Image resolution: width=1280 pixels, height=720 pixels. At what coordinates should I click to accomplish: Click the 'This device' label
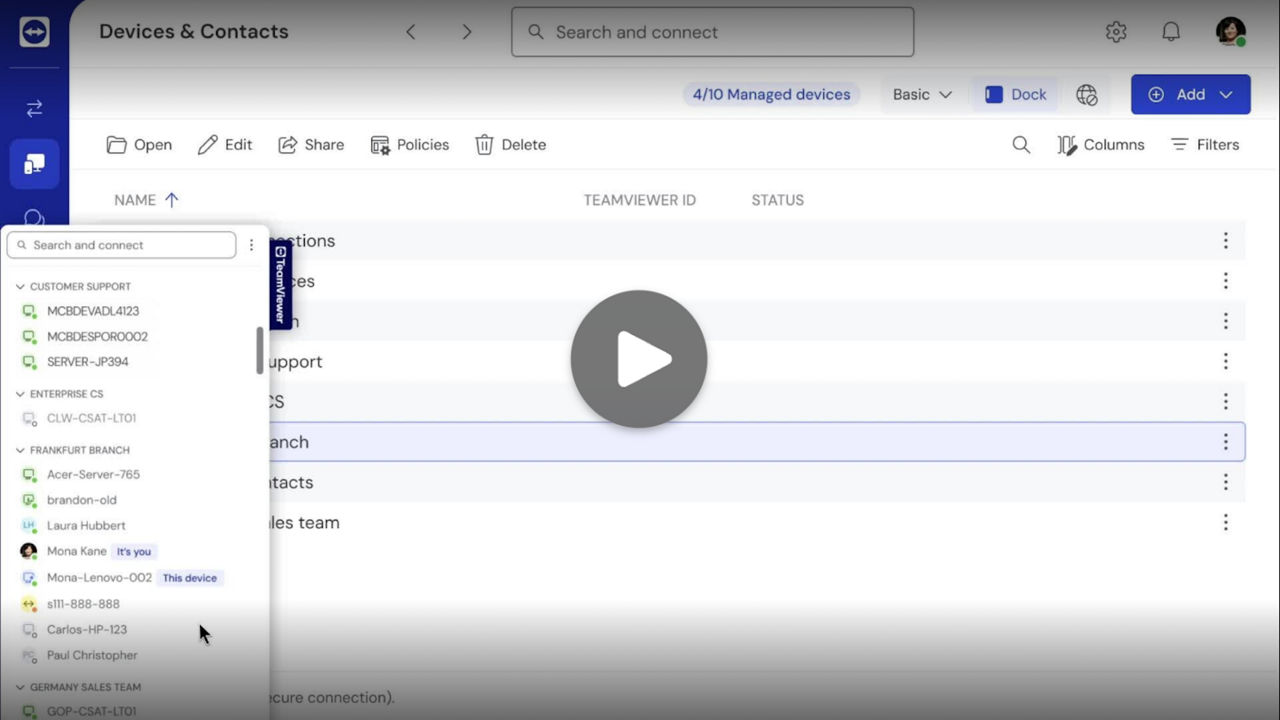[x=190, y=578]
